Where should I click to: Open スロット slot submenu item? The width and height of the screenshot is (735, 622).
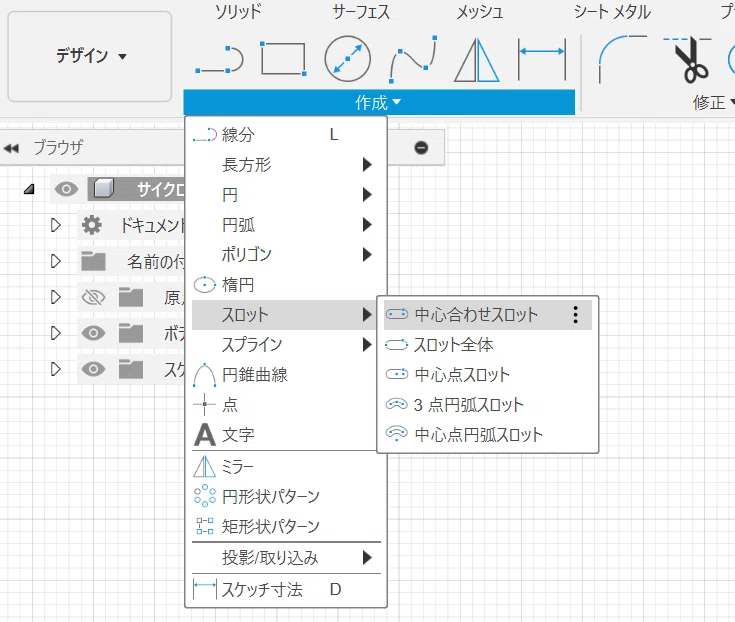click(x=286, y=315)
